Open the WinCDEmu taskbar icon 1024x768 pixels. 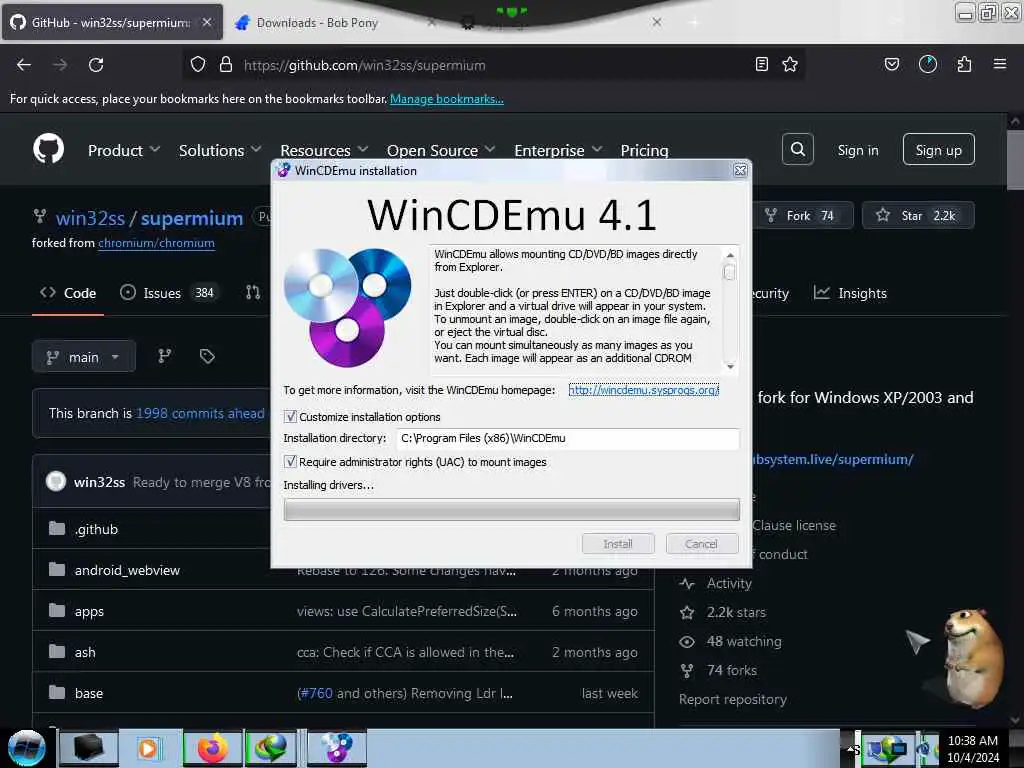tap(337, 748)
